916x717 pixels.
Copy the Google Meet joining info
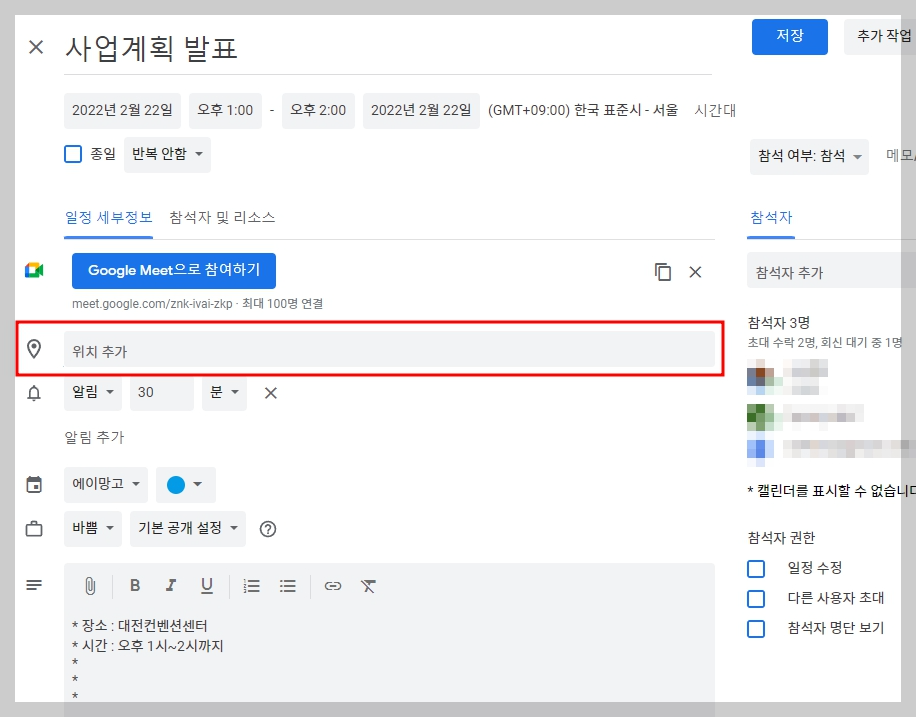click(x=663, y=271)
